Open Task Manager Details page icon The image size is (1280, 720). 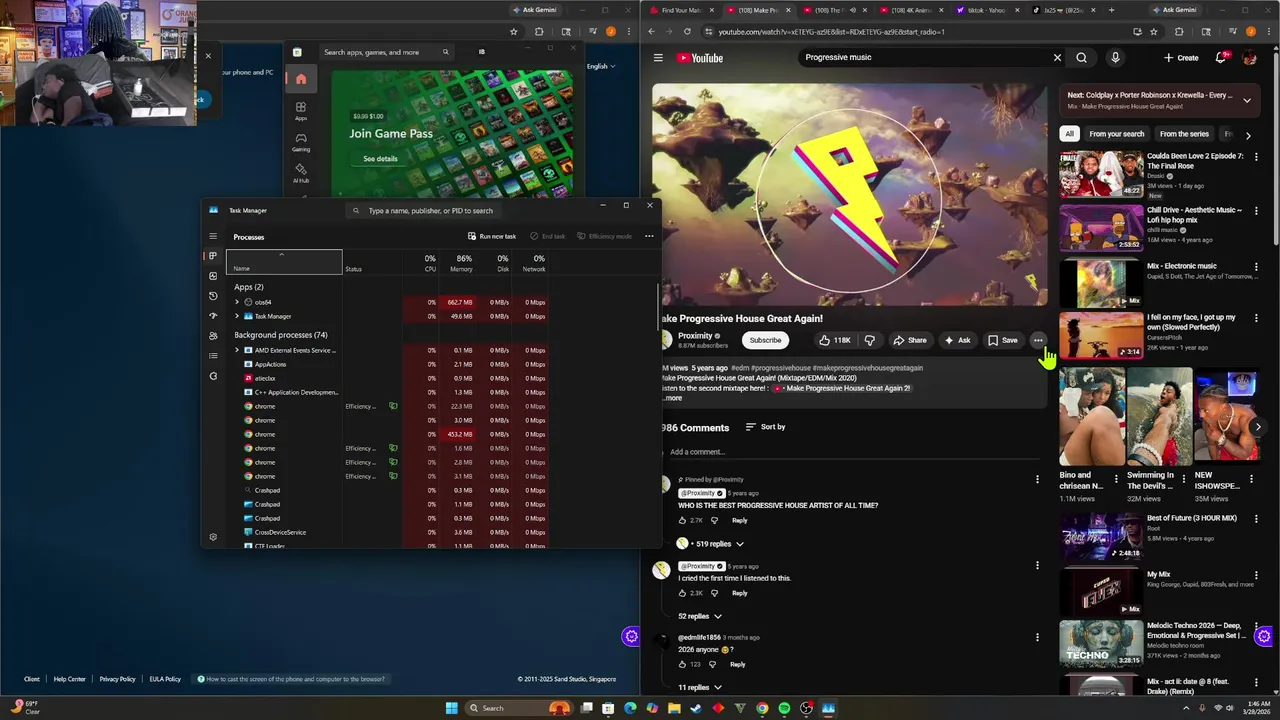pyautogui.click(x=213, y=356)
